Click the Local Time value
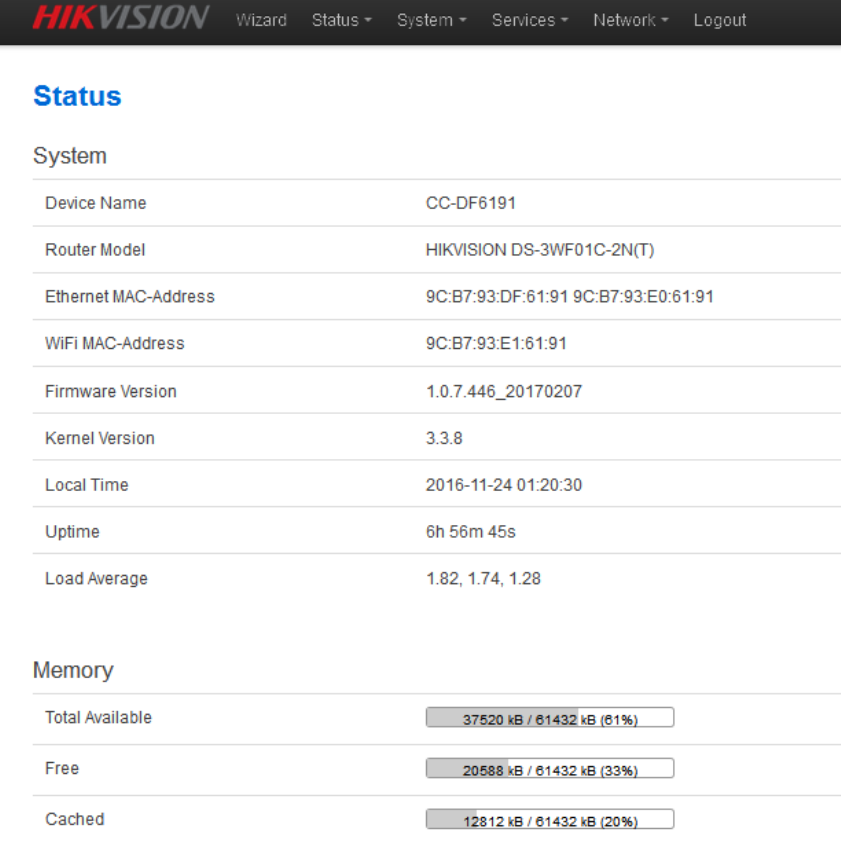 (503, 485)
